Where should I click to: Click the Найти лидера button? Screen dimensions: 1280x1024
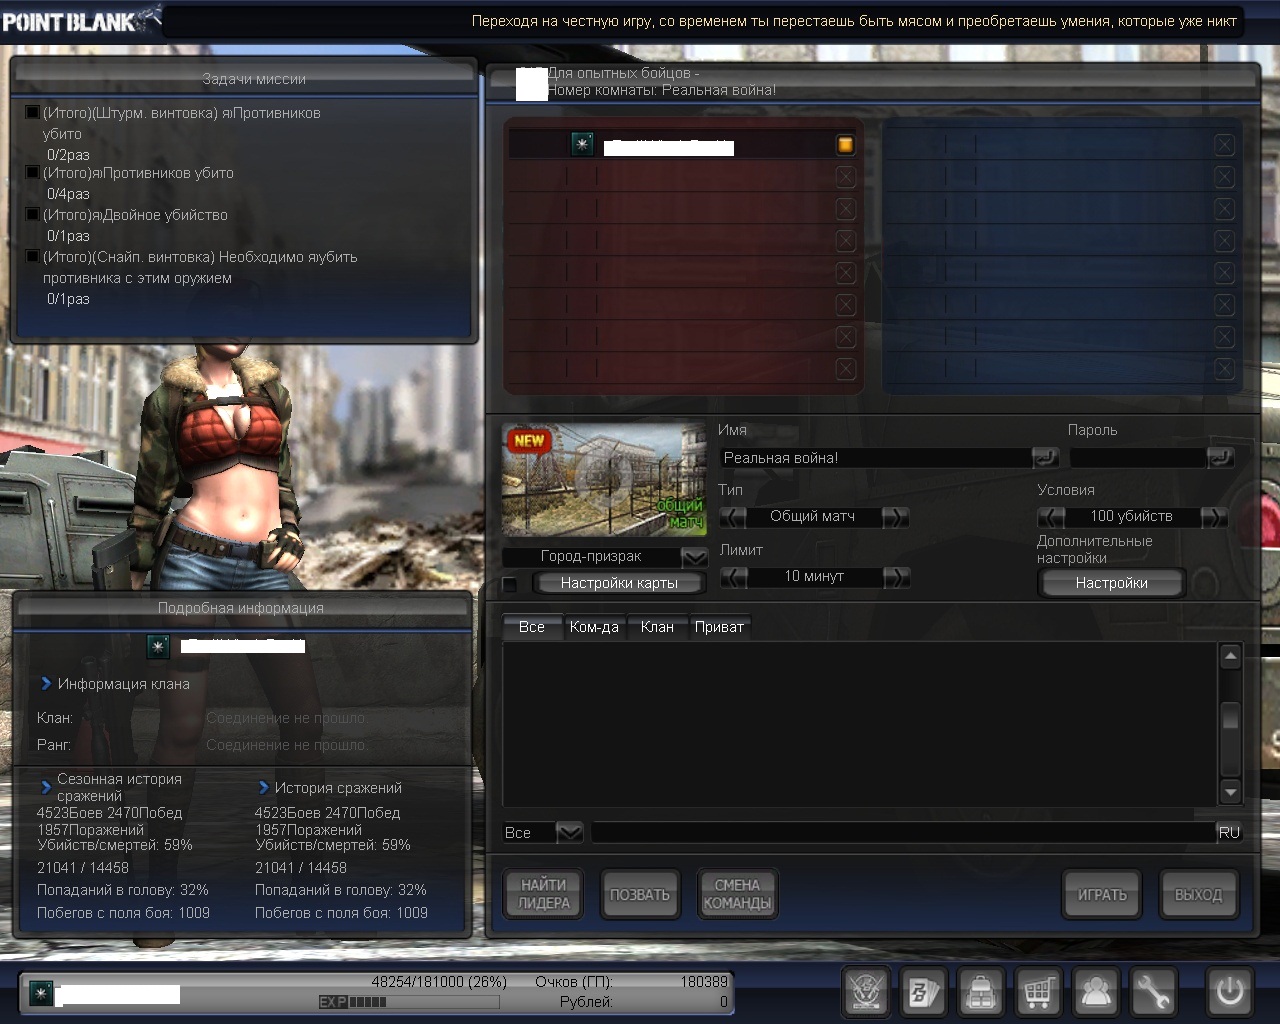tap(543, 894)
